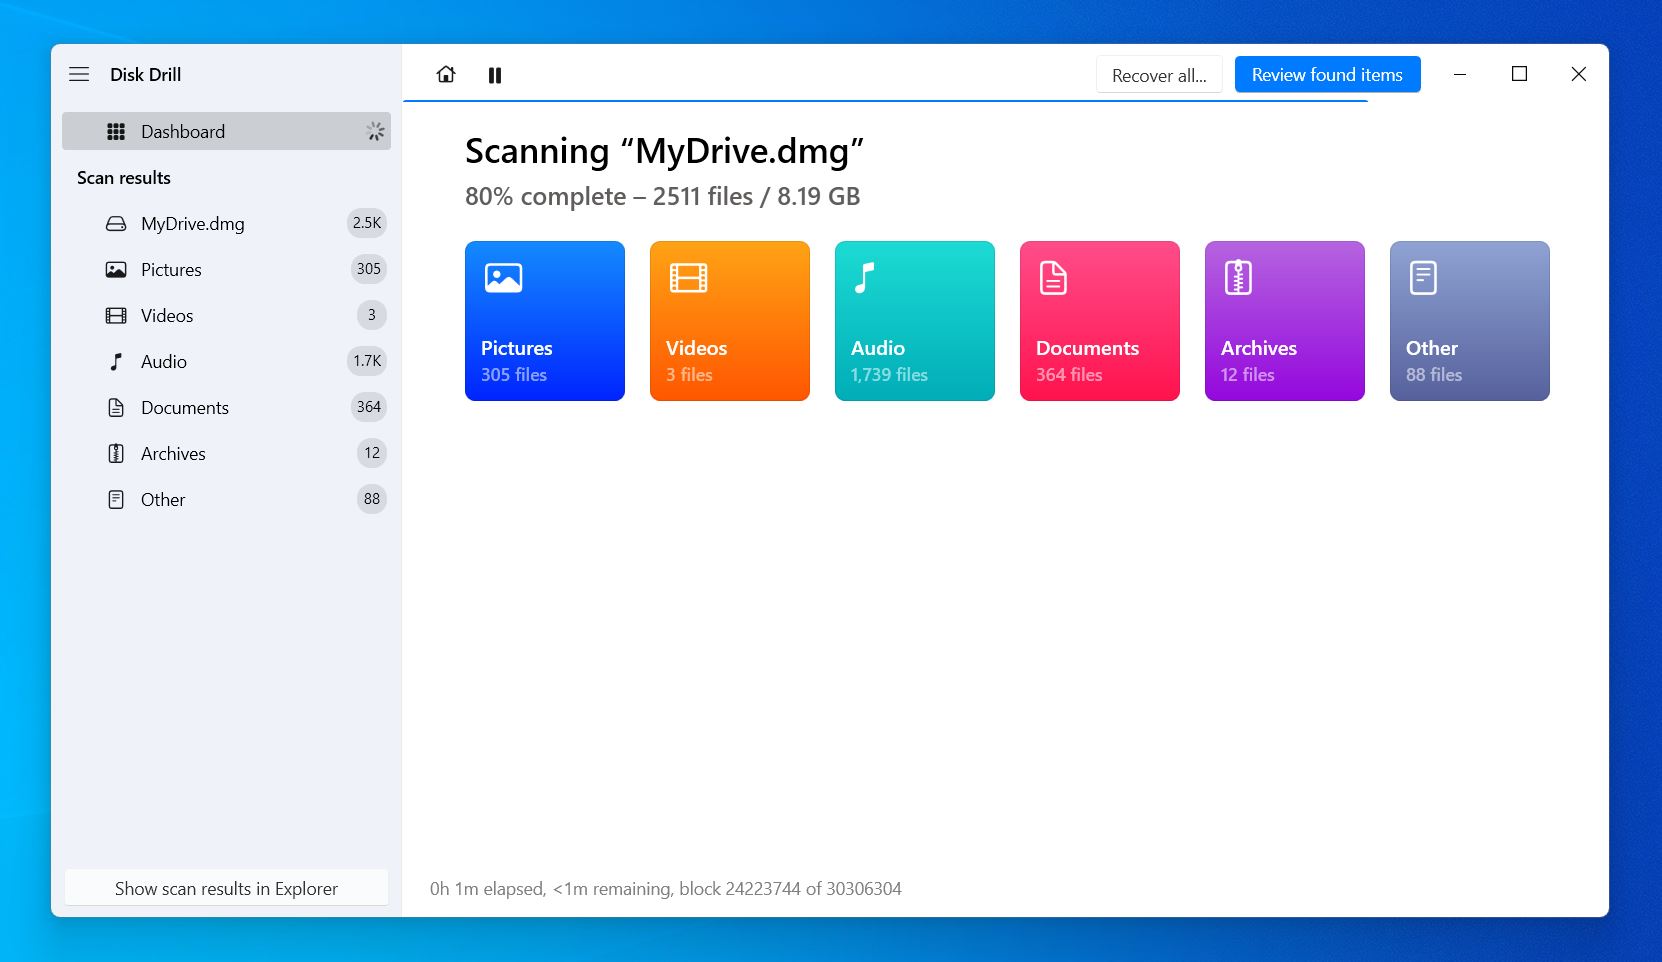Click Recover all... button
The height and width of the screenshot is (962, 1662).
point(1159,75)
